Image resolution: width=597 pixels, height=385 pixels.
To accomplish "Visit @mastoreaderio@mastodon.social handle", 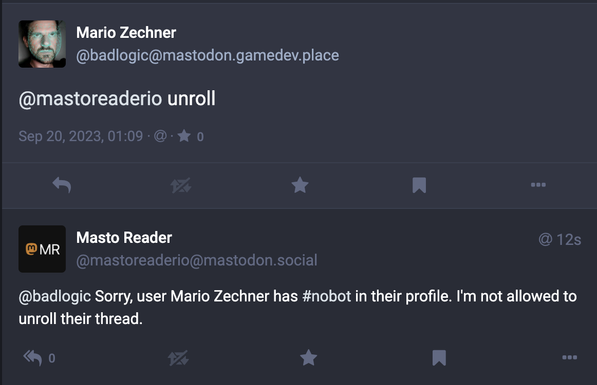I will click(197, 260).
